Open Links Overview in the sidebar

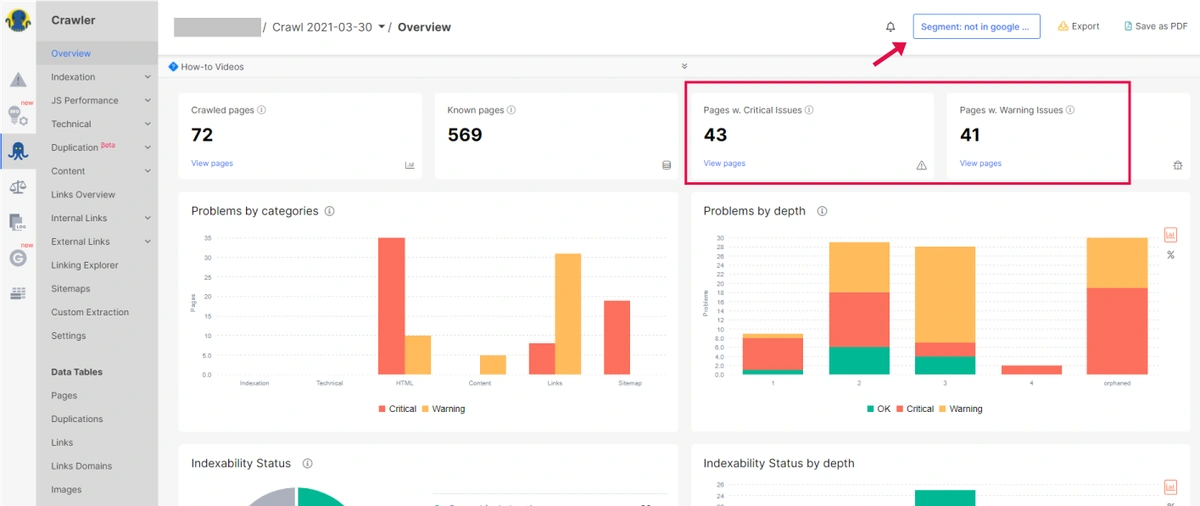click(x=83, y=195)
